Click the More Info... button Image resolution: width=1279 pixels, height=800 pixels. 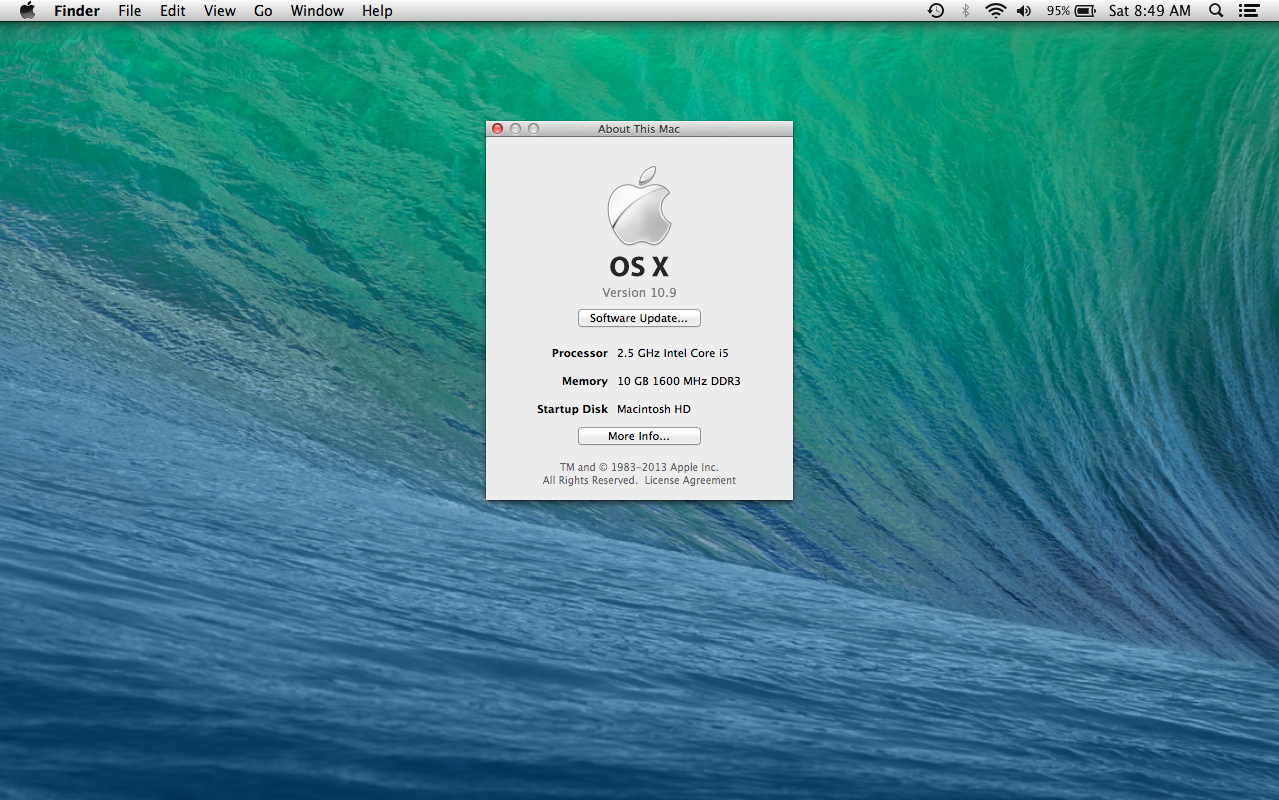pos(639,436)
